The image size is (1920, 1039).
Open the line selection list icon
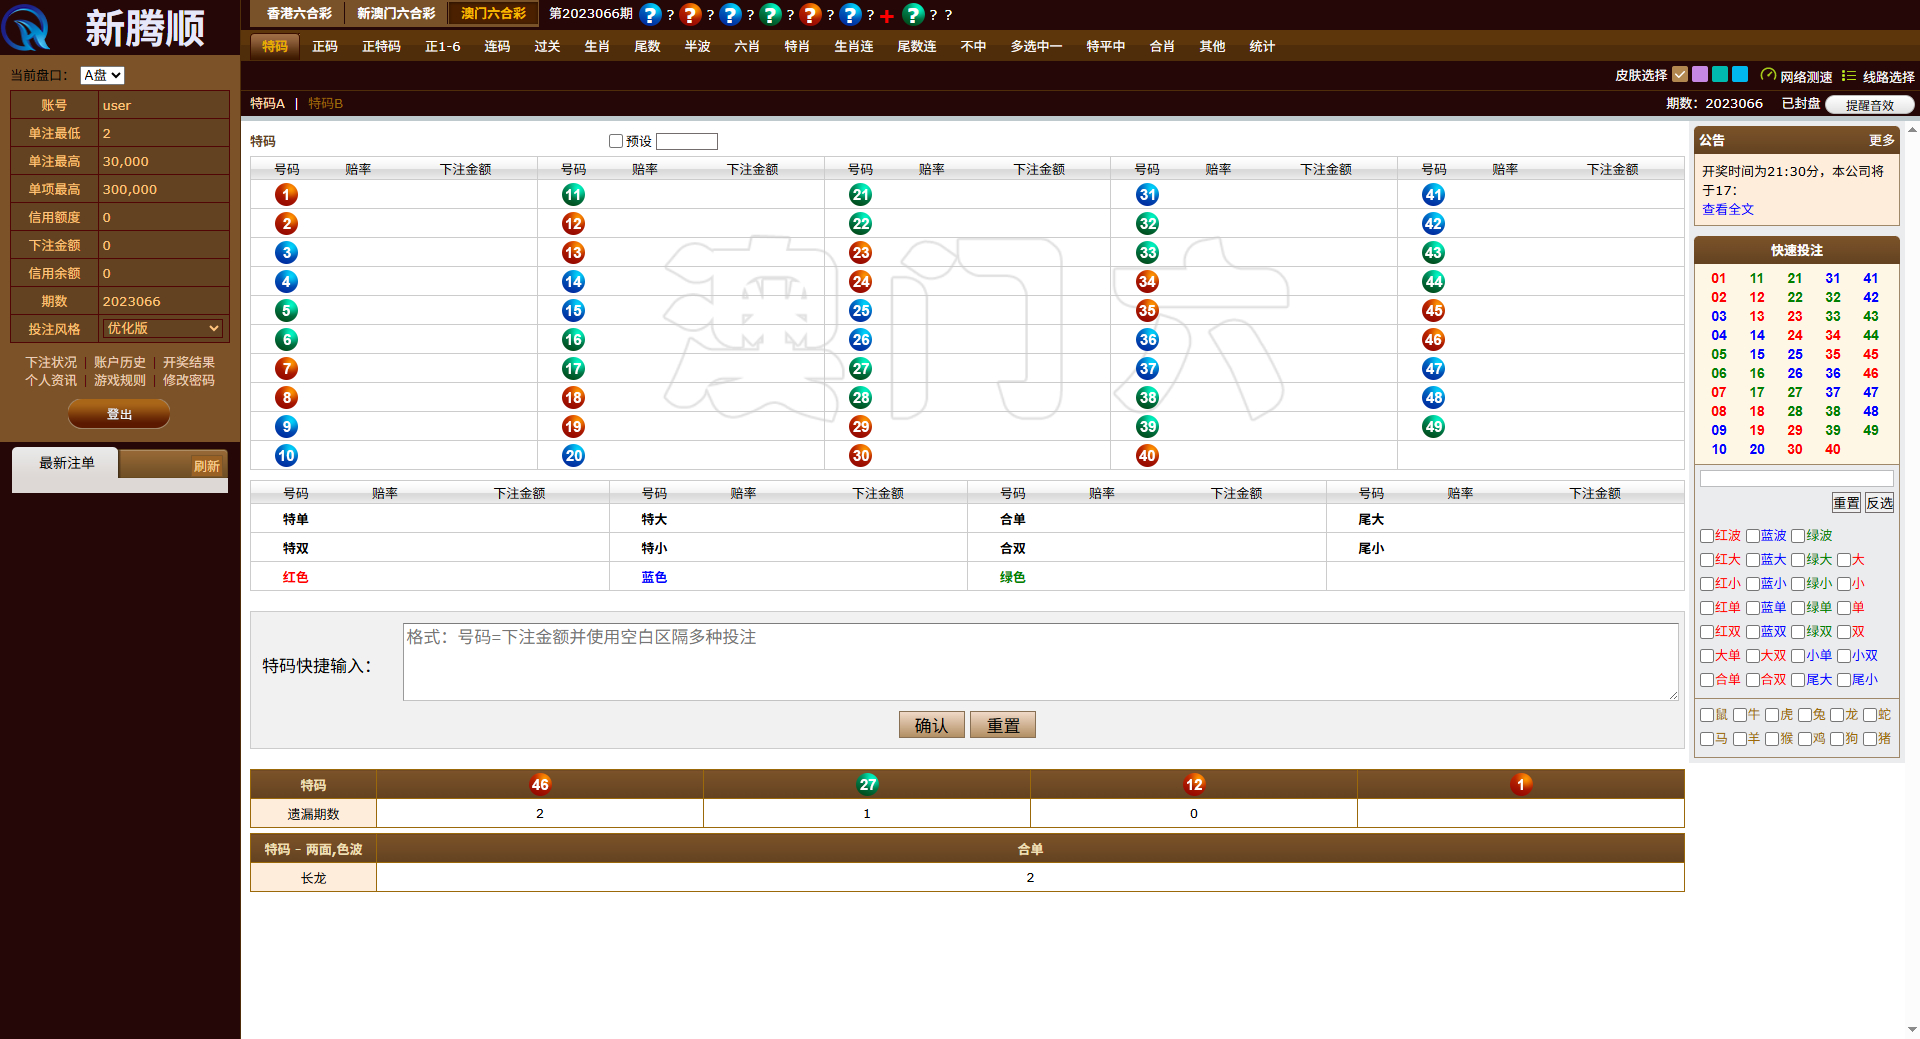tap(1849, 76)
